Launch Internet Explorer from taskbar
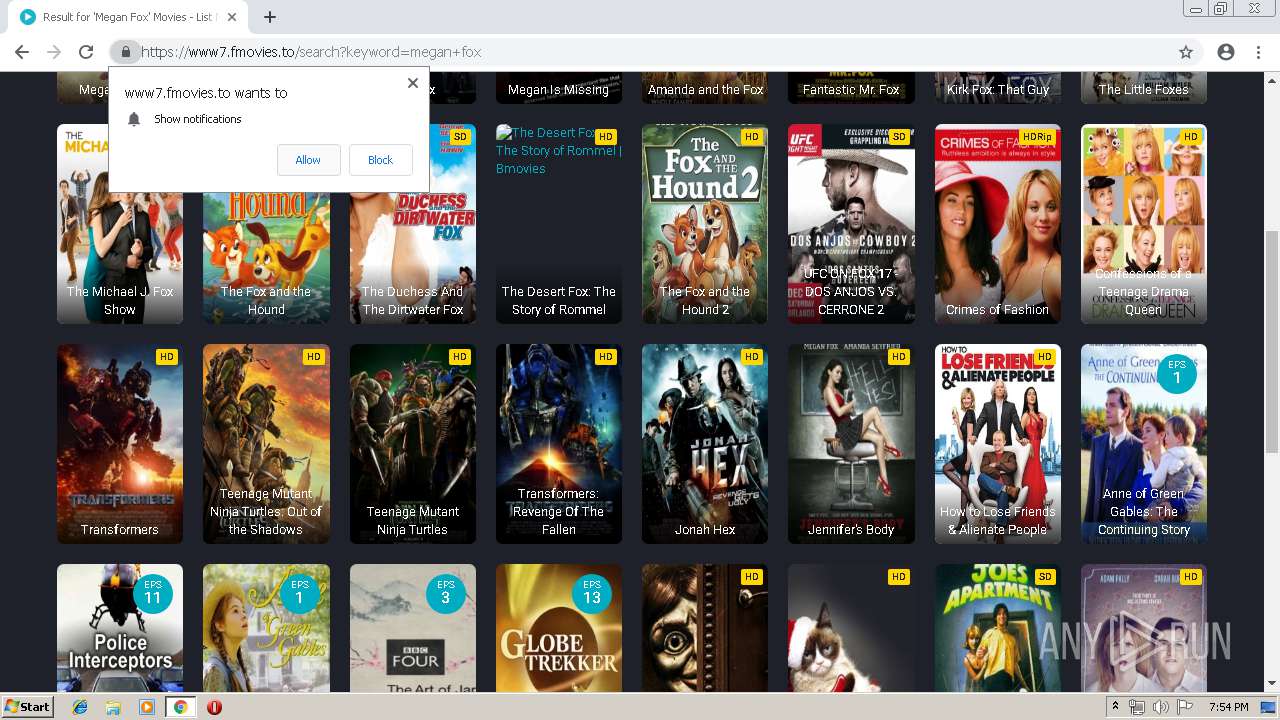The width and height of the screenshot is (1280, 720). 80,707
